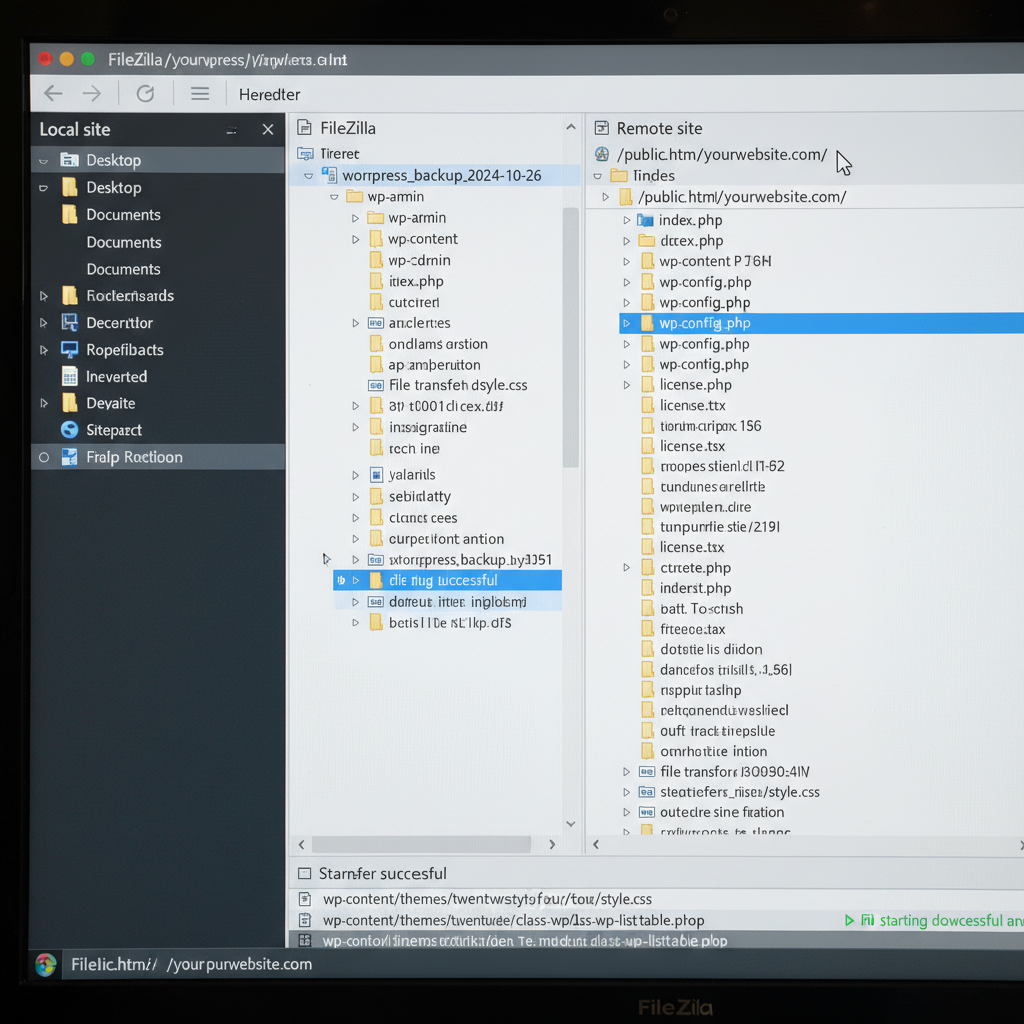Click the worrpress_backup_2024-10-26 archive icon

(x=329, y=175)
